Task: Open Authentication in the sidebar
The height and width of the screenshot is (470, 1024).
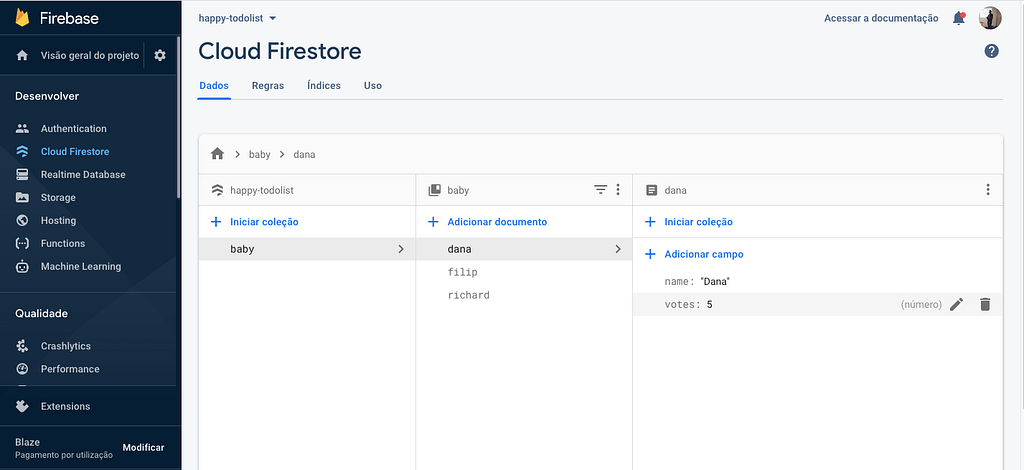Action: [74, 129]
